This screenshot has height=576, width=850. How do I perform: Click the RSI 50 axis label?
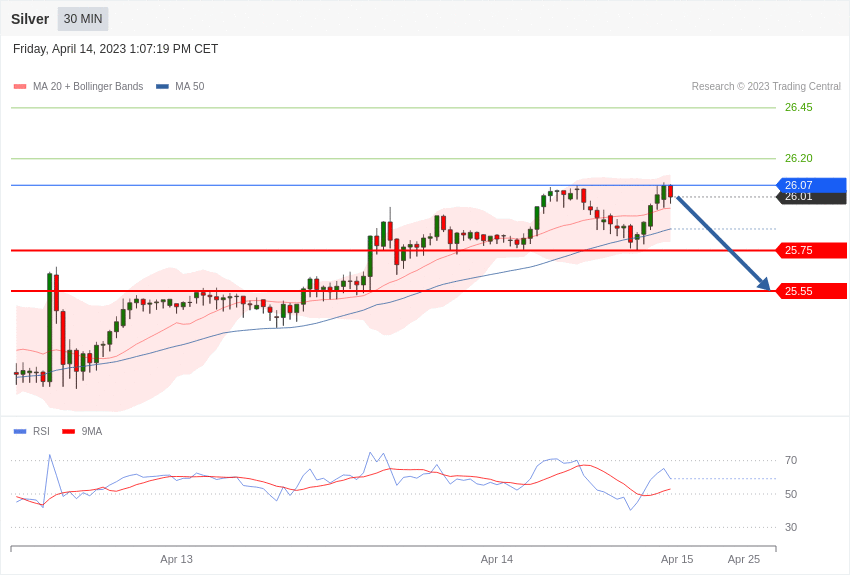coord(791,494)
